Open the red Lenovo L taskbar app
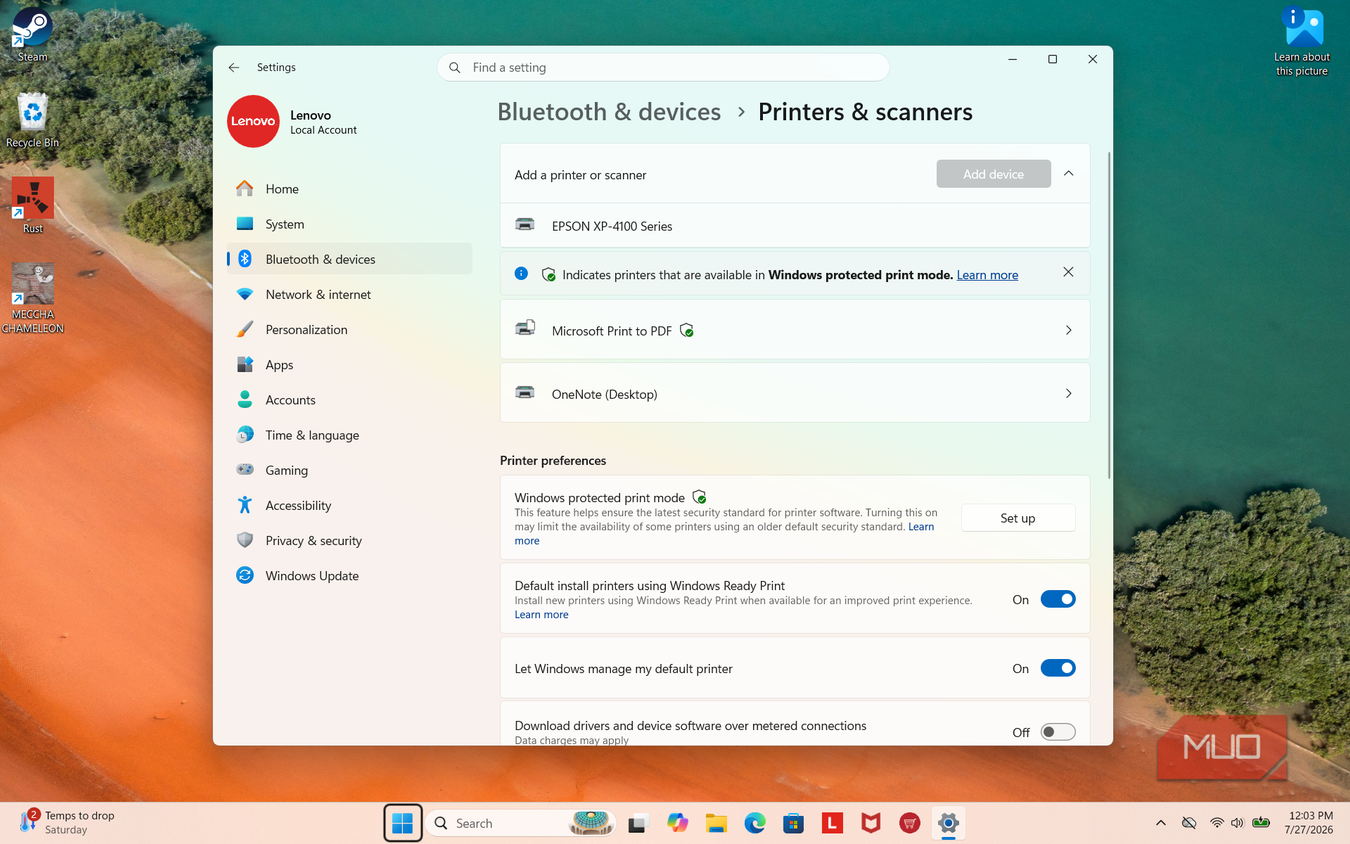 (x=832, y=823)
